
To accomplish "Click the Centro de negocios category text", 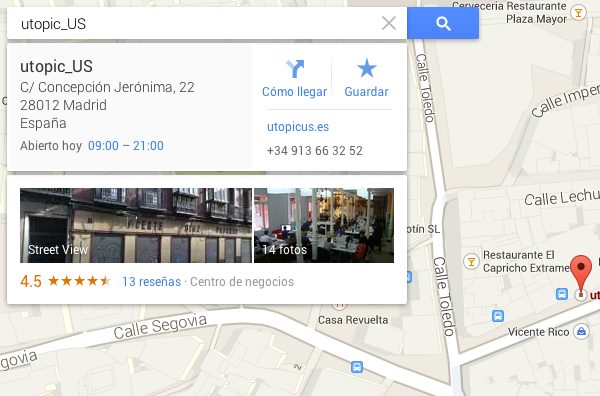I will point(242,282).
